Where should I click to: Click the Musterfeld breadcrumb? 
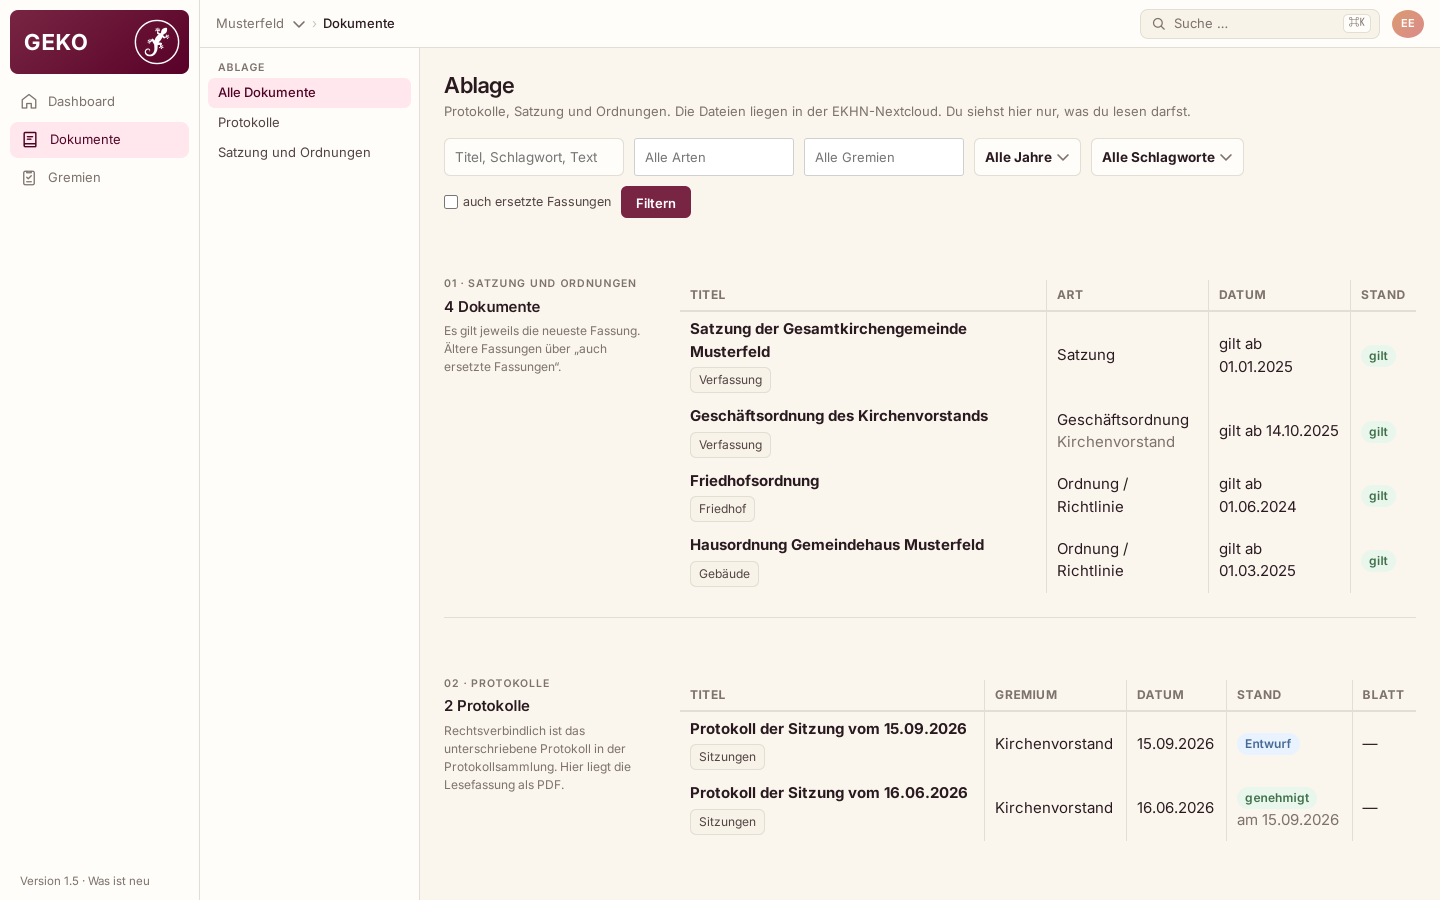click(250, 24)
